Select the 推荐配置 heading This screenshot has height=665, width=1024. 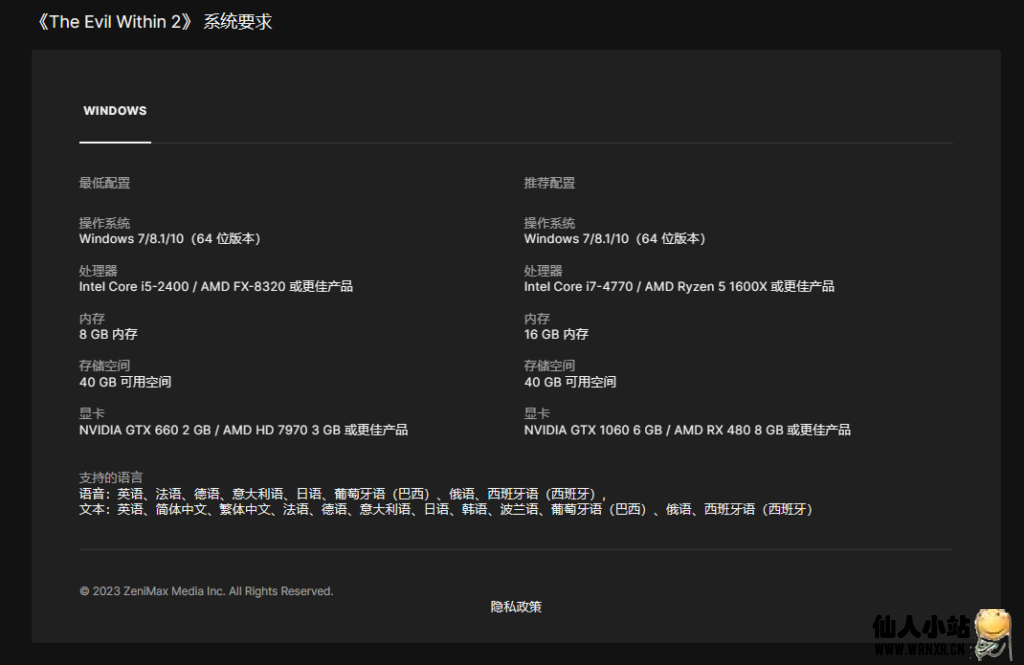tap(549, 183)
